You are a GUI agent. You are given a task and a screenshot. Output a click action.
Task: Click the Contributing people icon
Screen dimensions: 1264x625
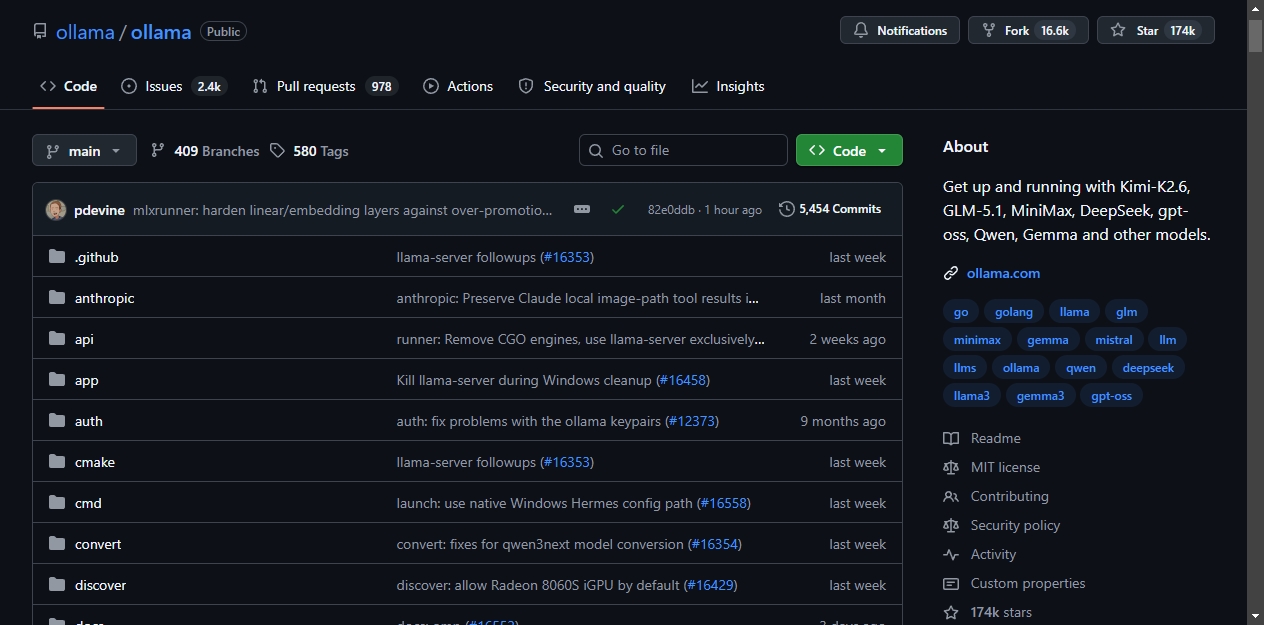951,496
